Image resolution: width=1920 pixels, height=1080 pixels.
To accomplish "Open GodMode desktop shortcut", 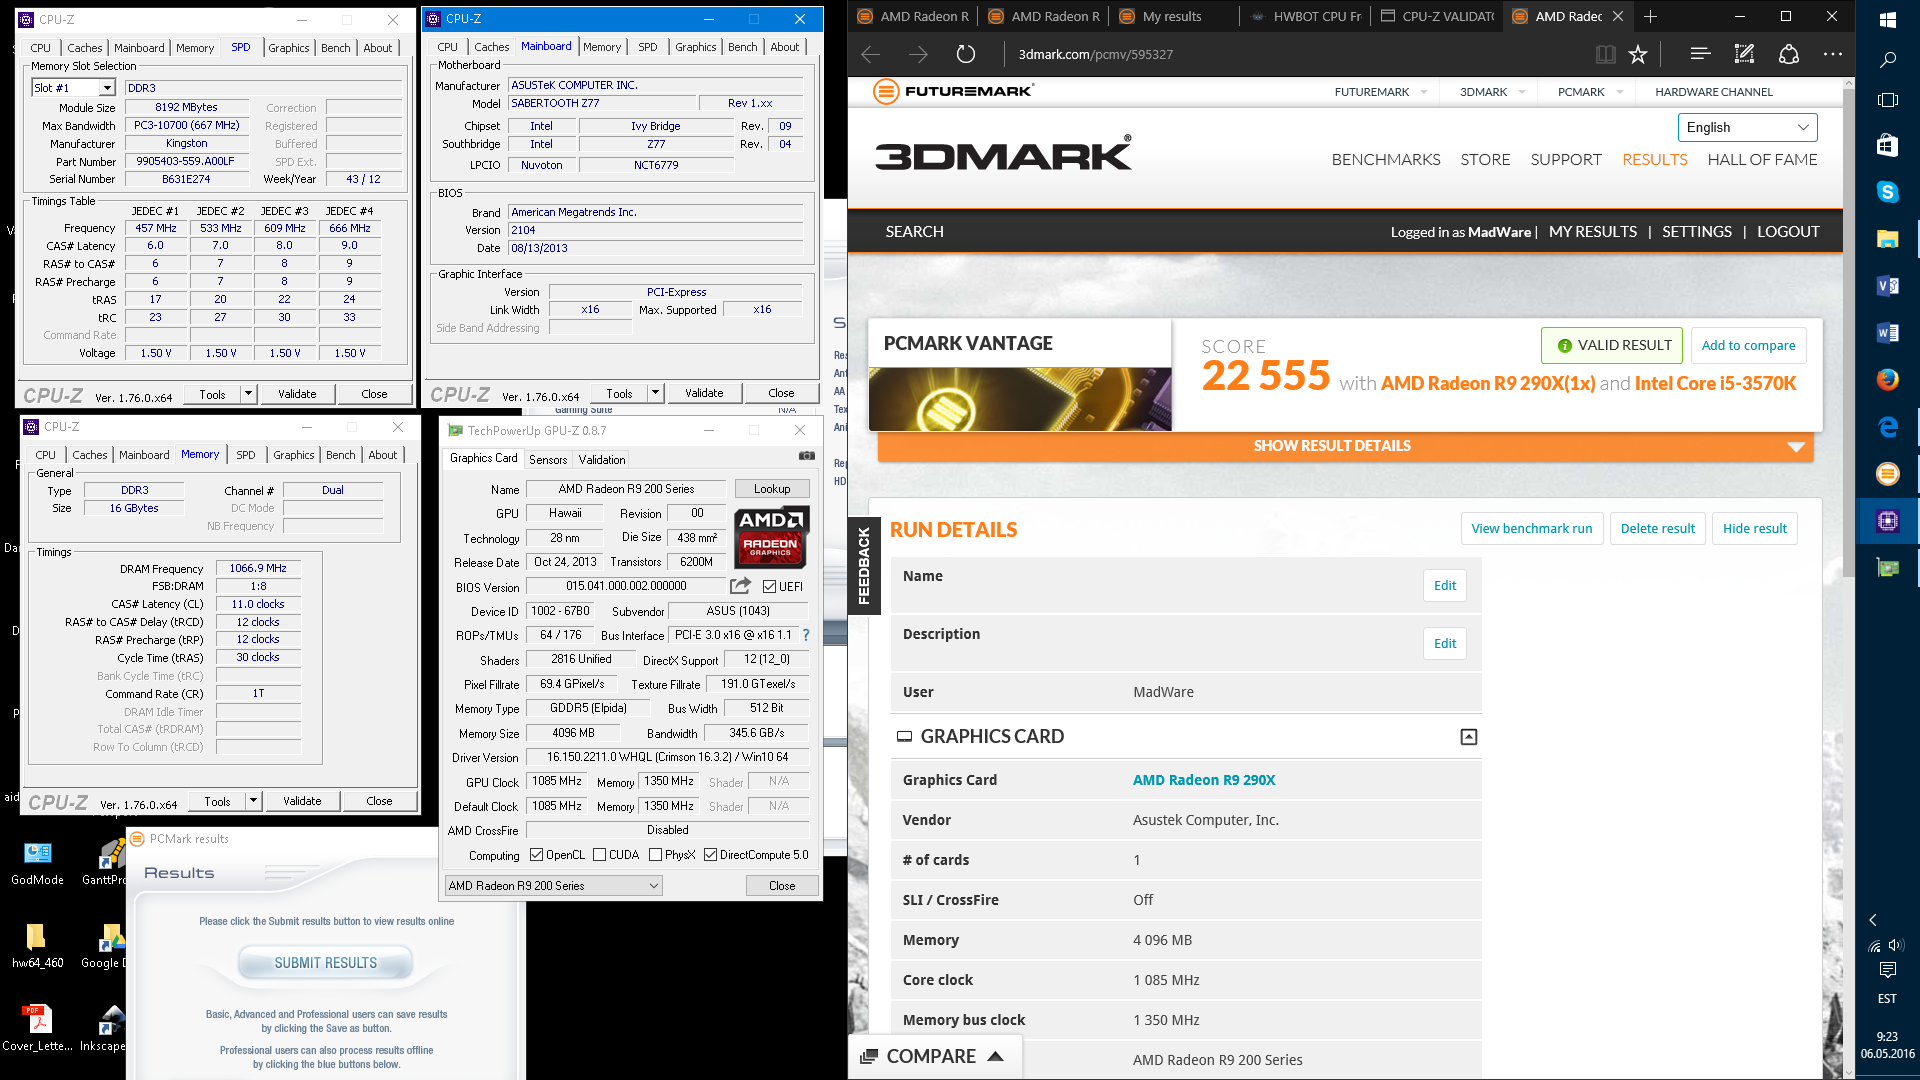I will click(x=38, y=863).
